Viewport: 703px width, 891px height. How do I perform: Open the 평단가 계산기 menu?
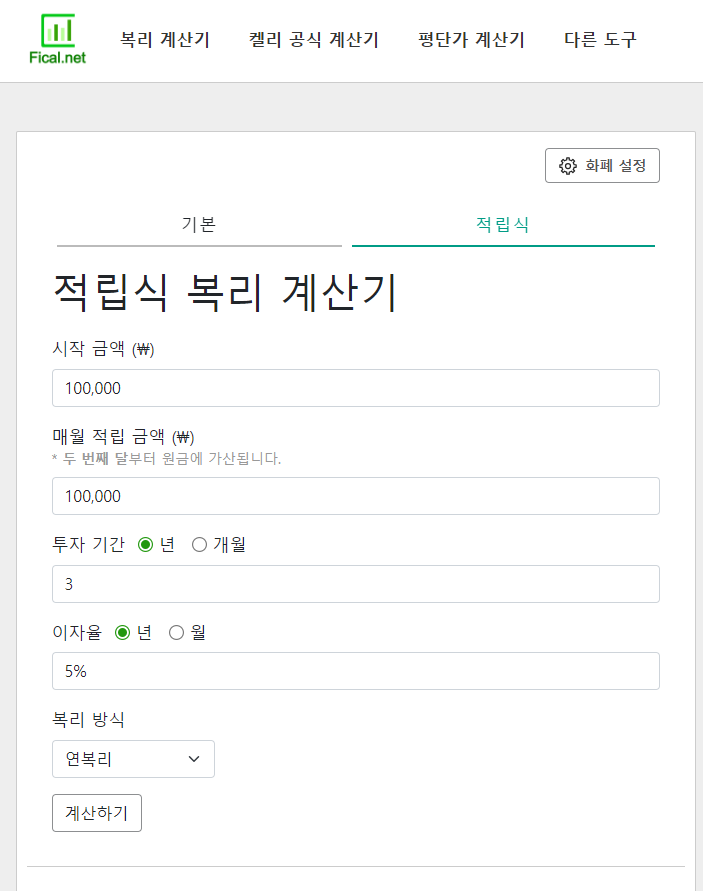(x=471, y=40)
